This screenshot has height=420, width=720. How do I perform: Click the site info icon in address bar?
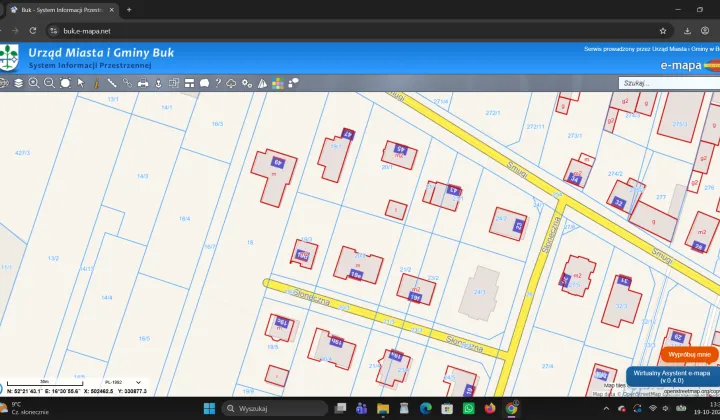point(54,31)
